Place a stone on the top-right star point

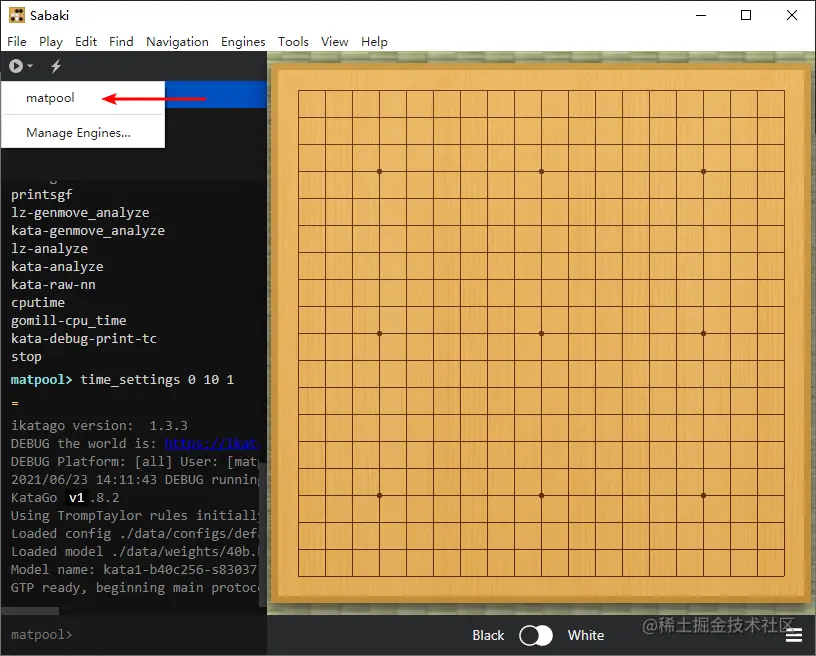[x=703, y=171]
